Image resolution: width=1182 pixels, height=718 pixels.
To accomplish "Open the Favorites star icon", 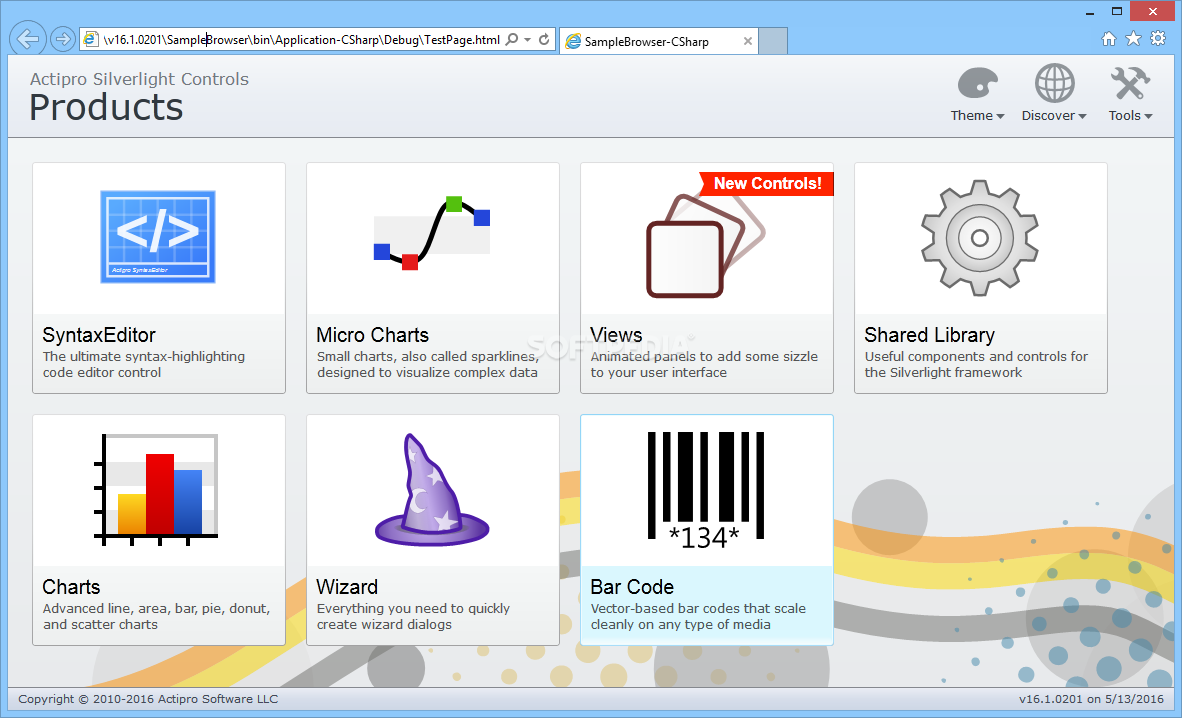I will click(x=1133, y=38).
